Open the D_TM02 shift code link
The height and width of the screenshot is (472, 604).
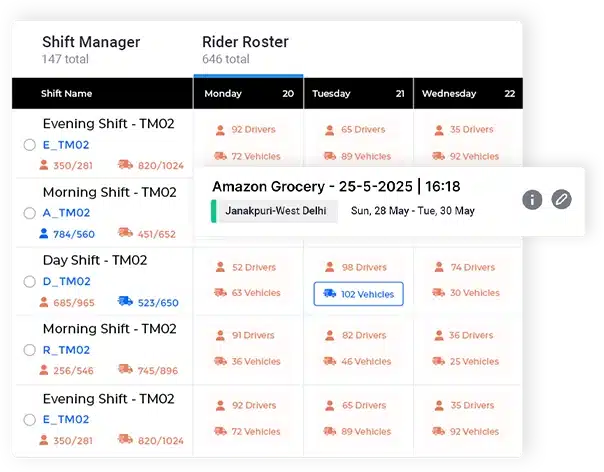[67, 281]
